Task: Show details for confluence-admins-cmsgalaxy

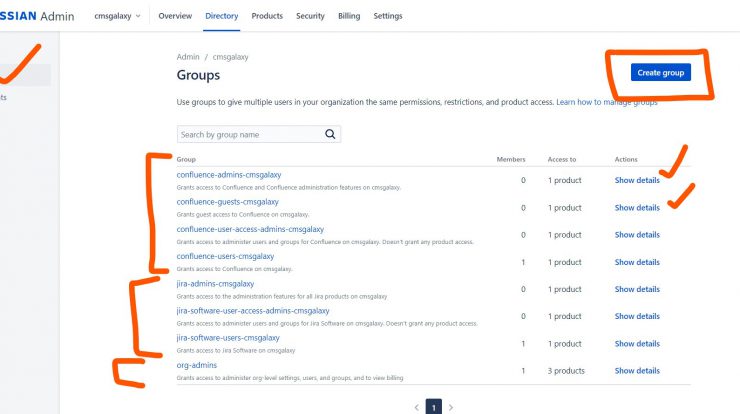Action: pos(637,180)
